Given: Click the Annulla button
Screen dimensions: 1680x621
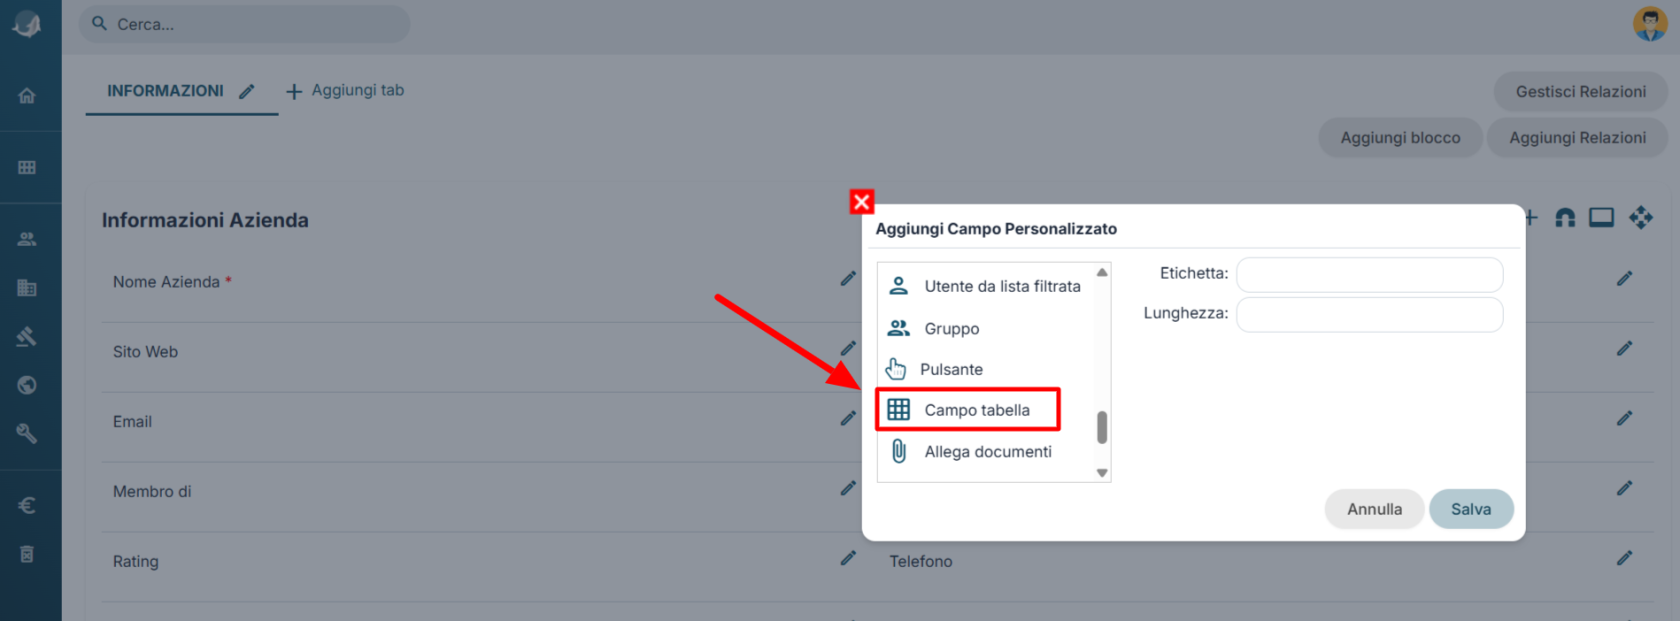Looking at the screenshot, I should (1374, 509).
